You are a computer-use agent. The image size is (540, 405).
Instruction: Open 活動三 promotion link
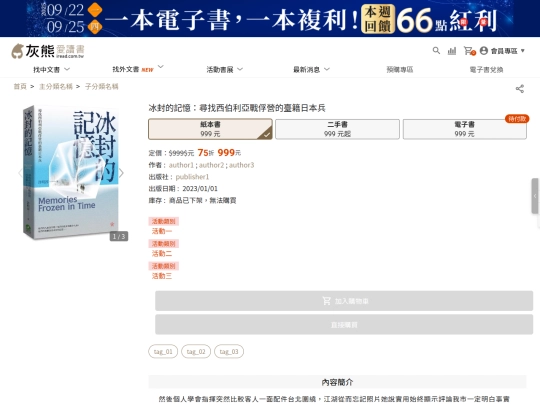coord(162,276)
